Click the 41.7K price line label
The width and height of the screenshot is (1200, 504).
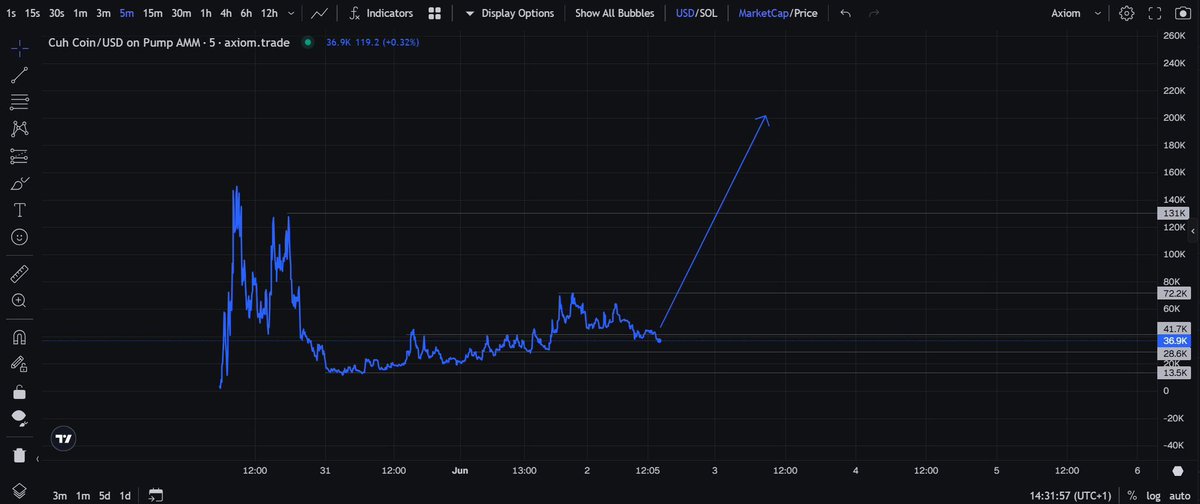(1173, 329)
